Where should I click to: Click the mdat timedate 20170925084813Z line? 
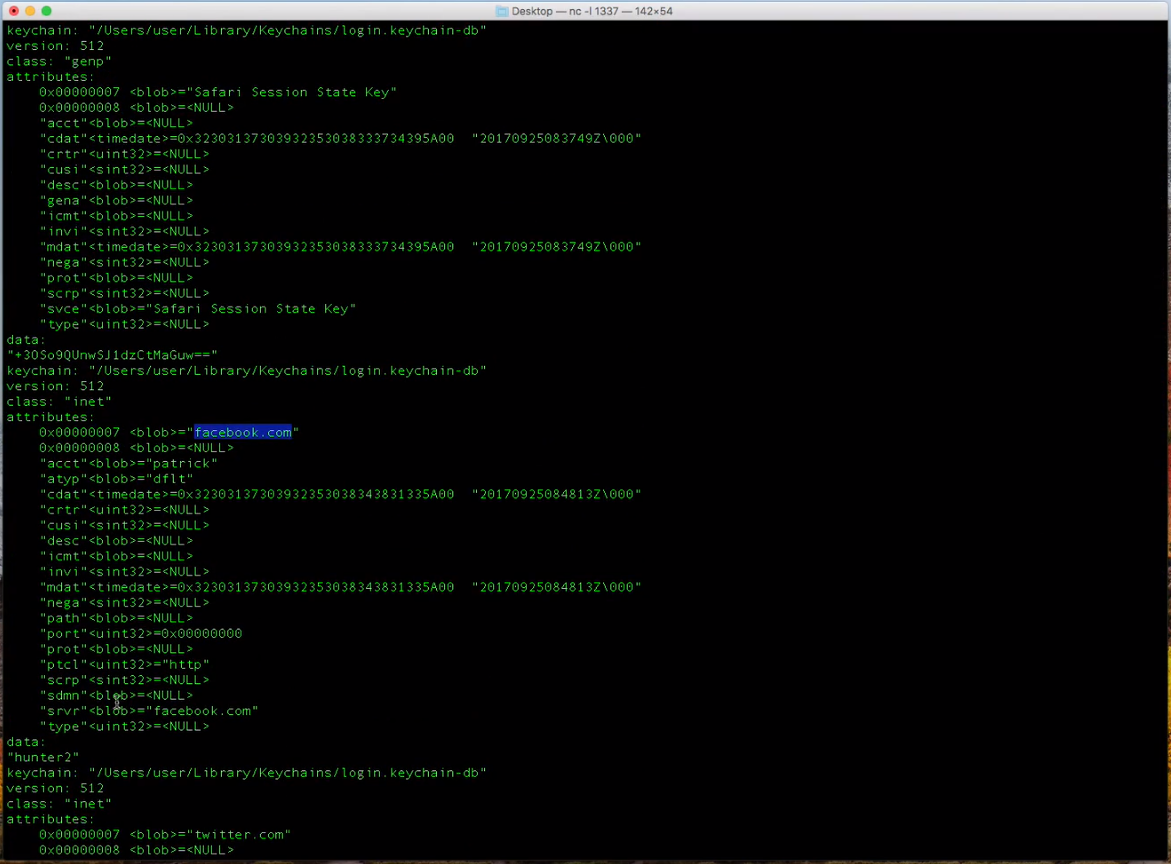341,588
